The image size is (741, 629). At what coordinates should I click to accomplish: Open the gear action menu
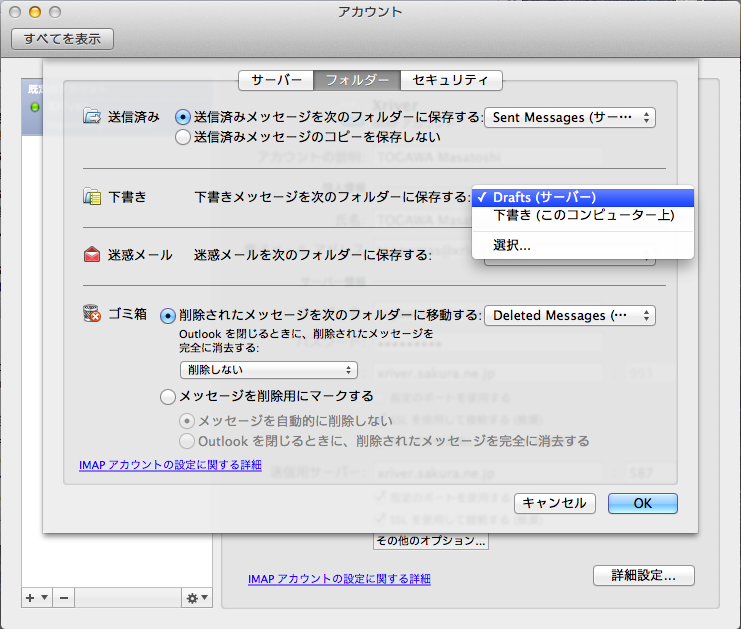pyautogui.click(x=196, y=597)
